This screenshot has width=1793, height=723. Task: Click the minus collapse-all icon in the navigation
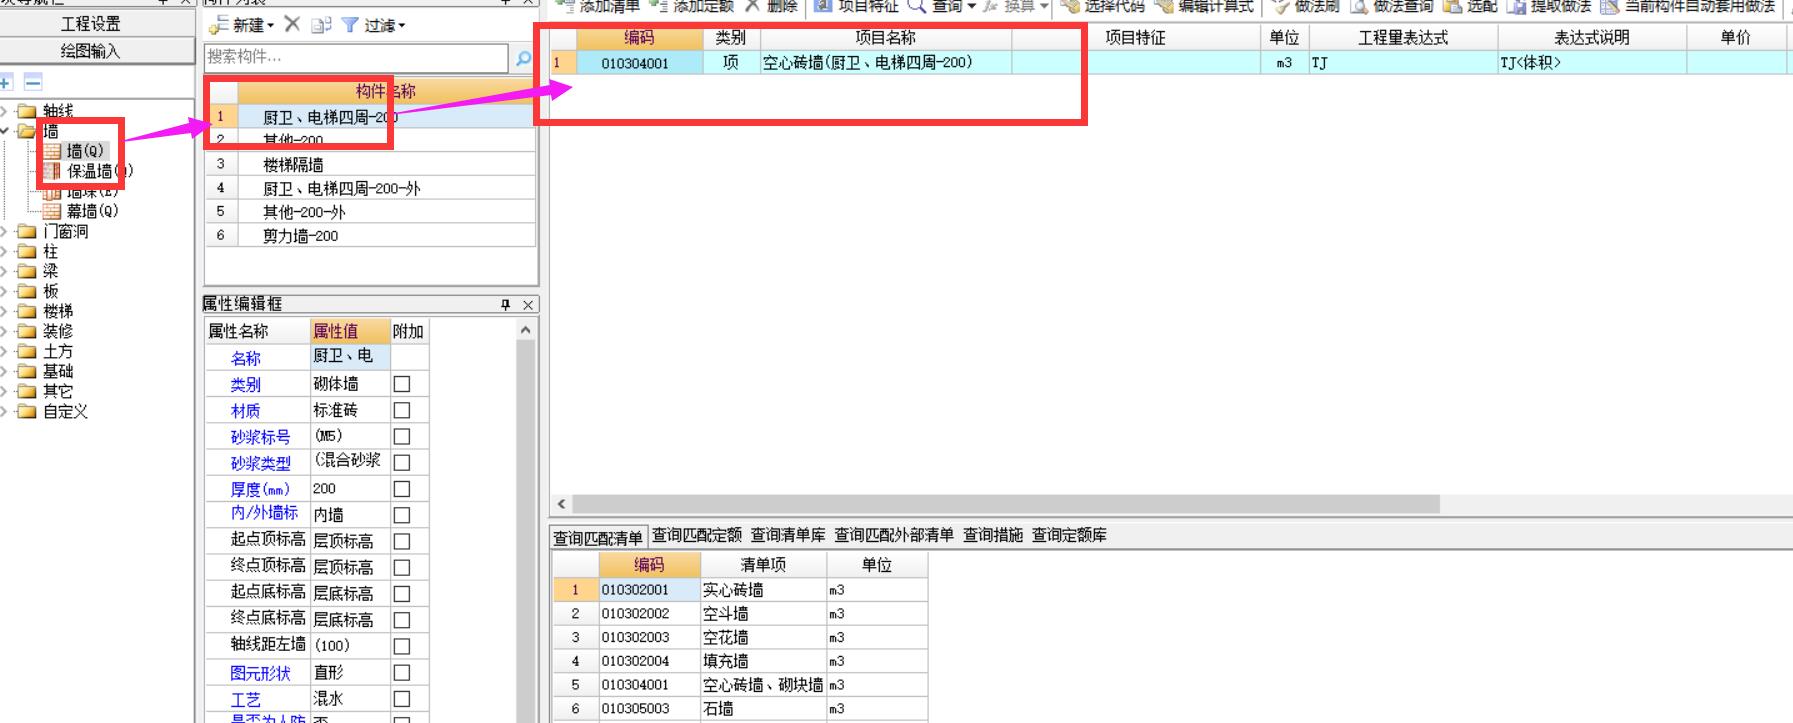pyautogui.click(x=33, y=83)
